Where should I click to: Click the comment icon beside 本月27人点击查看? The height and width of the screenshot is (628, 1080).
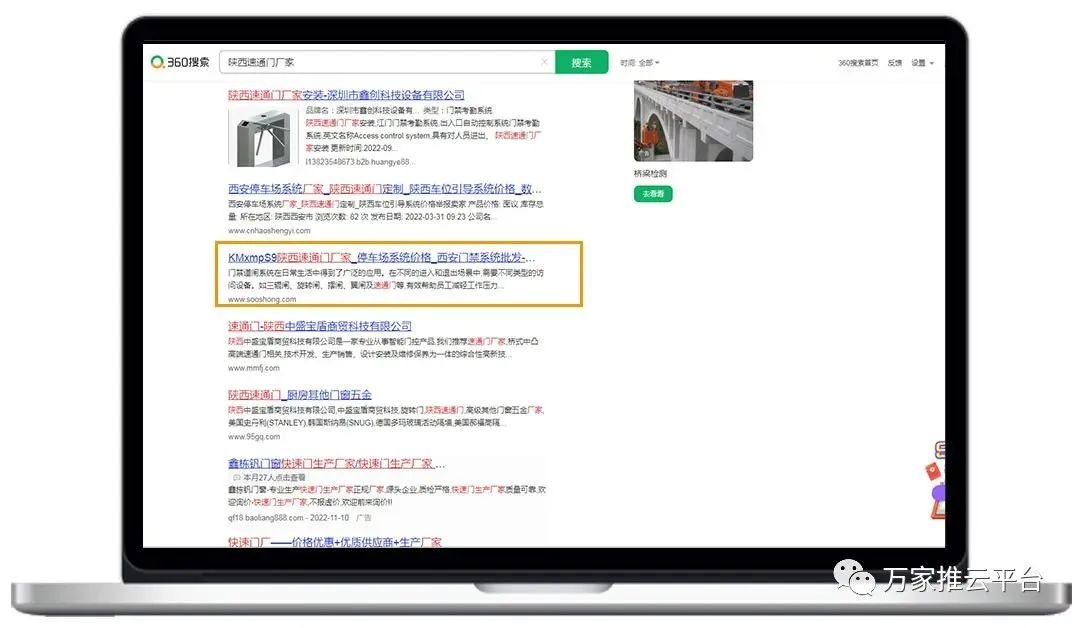(236, 477)
